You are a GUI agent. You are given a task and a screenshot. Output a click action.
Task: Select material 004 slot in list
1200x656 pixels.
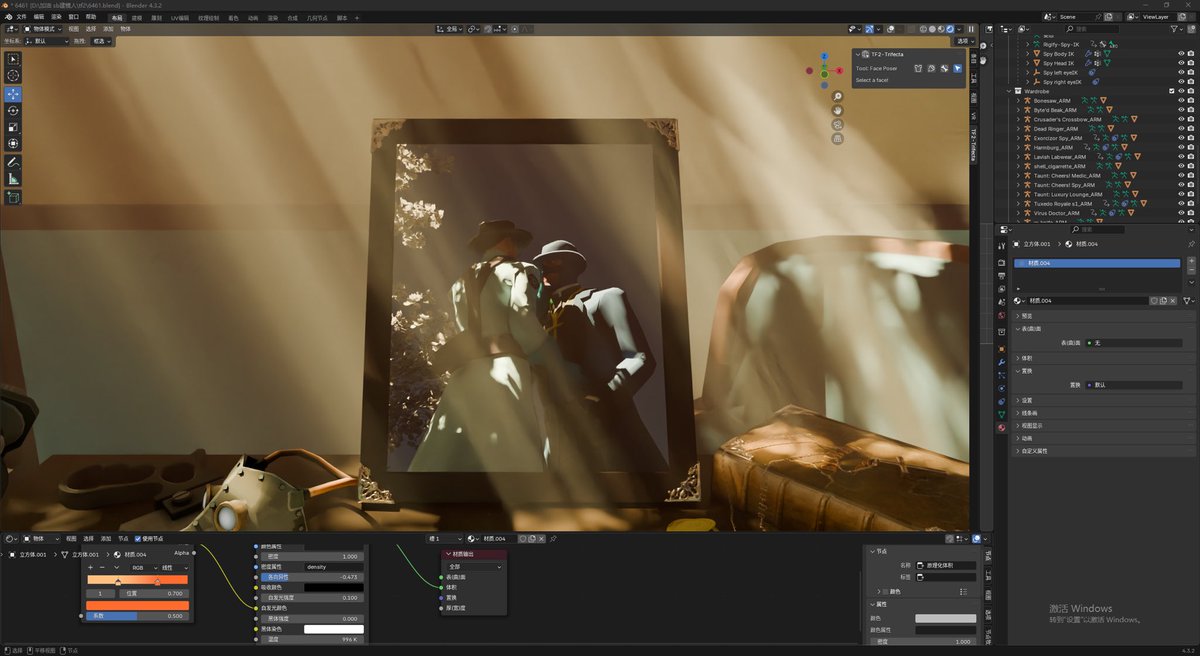click(x=1097, y=263)
